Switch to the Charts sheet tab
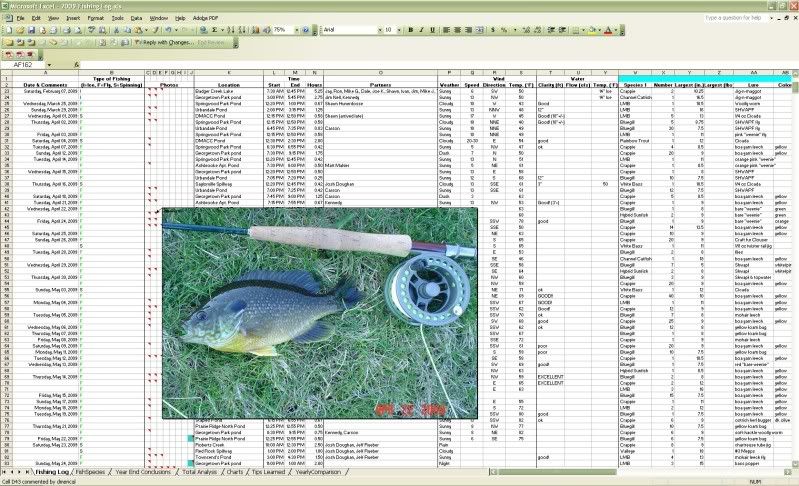799x486 pixels. click(x=234, y=472)
